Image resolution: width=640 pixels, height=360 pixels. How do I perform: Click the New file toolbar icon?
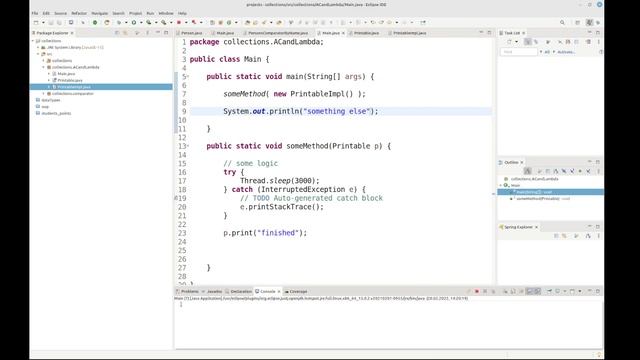coord(36,22)
